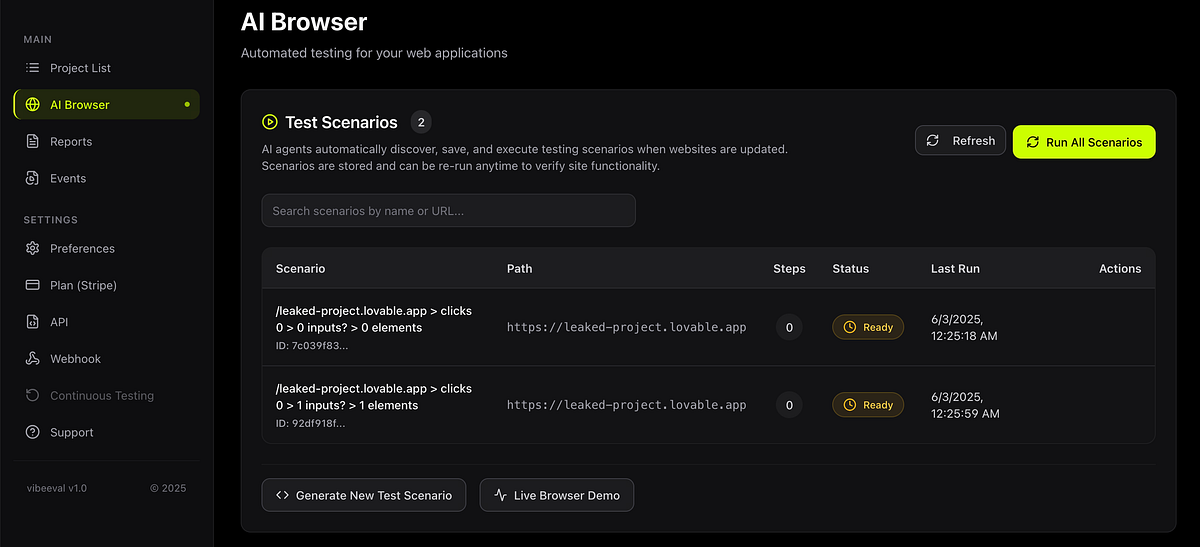1200x547 pixels.
Task: Open Webhook settings
Action: 106,359
